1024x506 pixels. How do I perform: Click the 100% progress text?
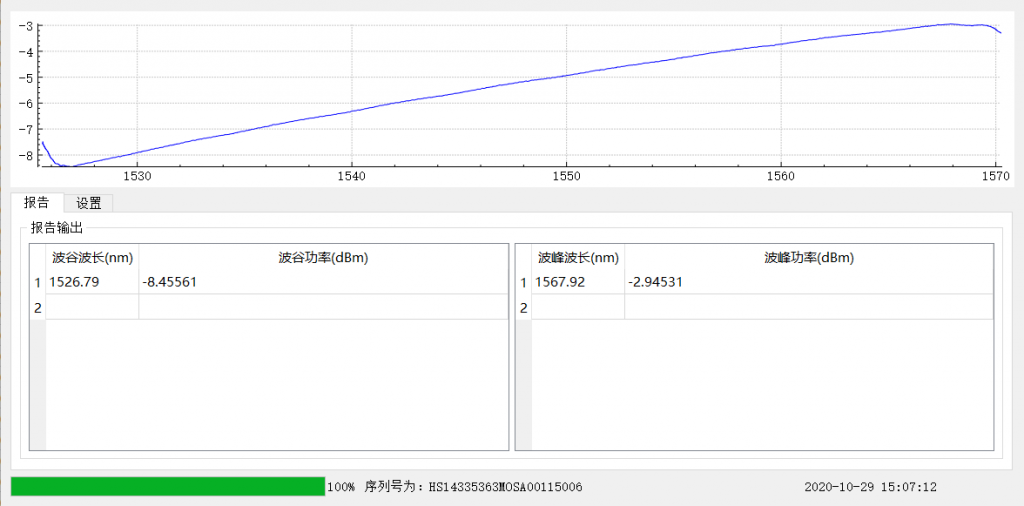point(341,487)
